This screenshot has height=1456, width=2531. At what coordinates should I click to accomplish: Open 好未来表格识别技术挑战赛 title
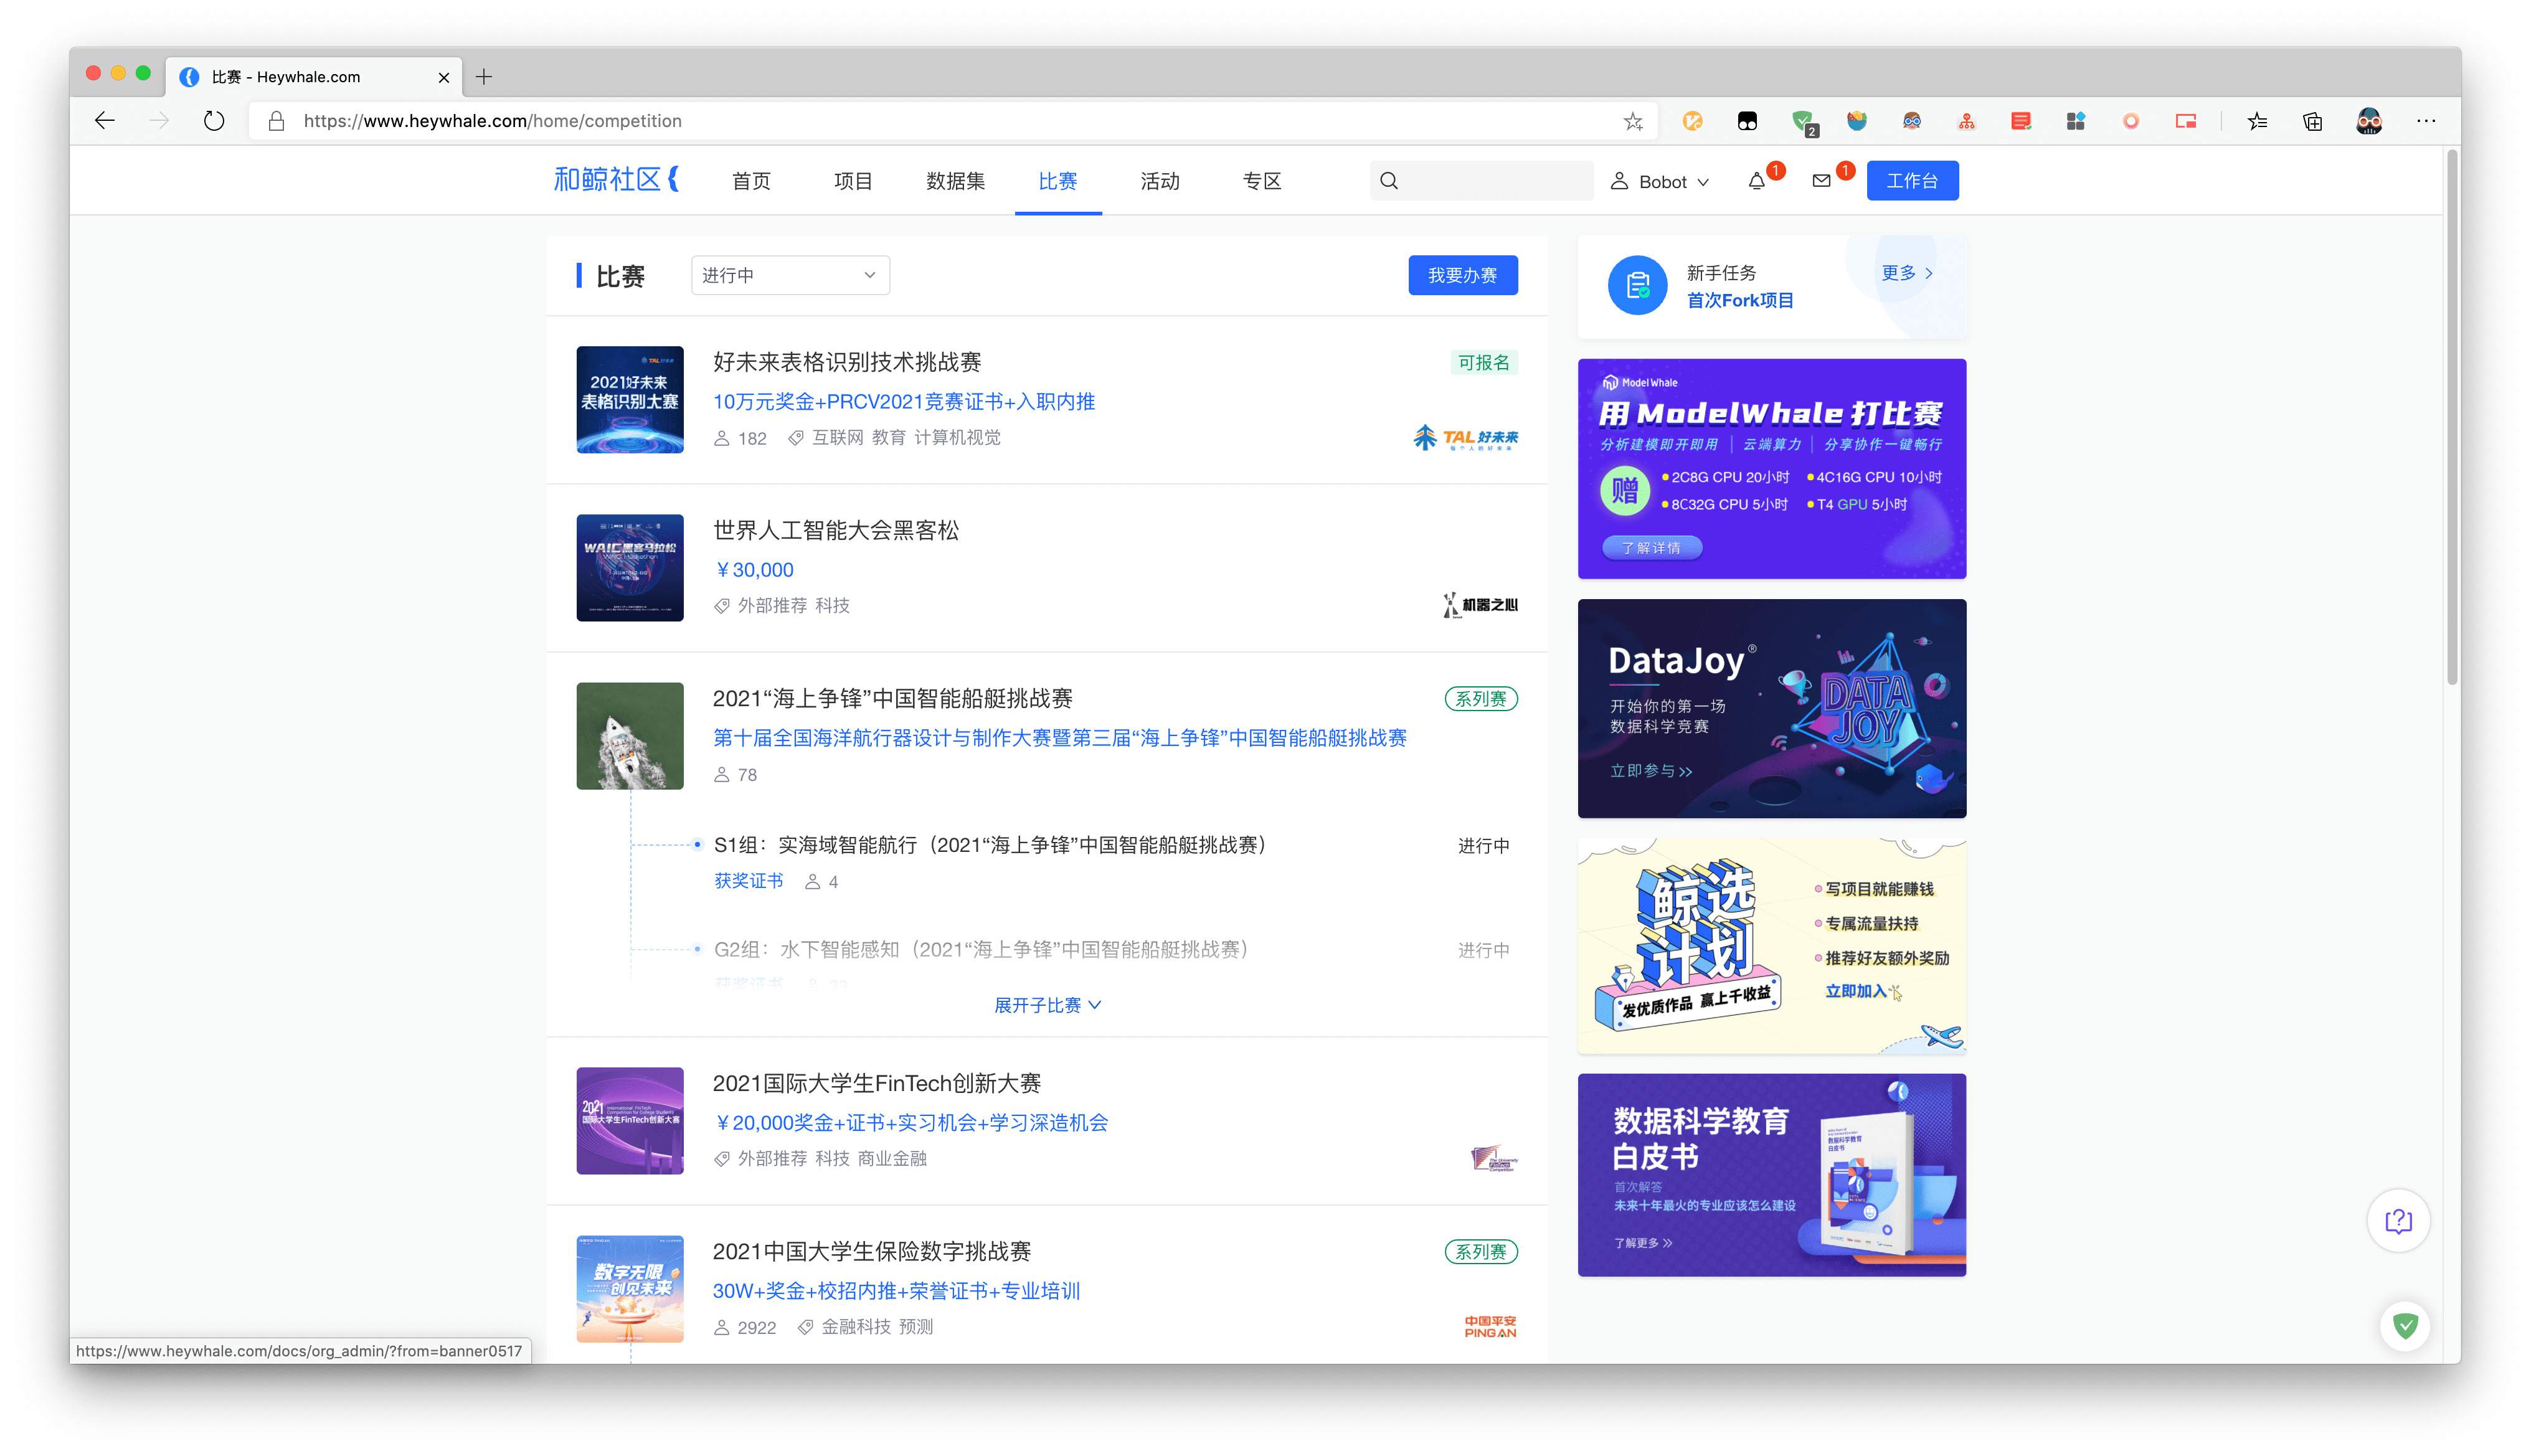point(847,362)
